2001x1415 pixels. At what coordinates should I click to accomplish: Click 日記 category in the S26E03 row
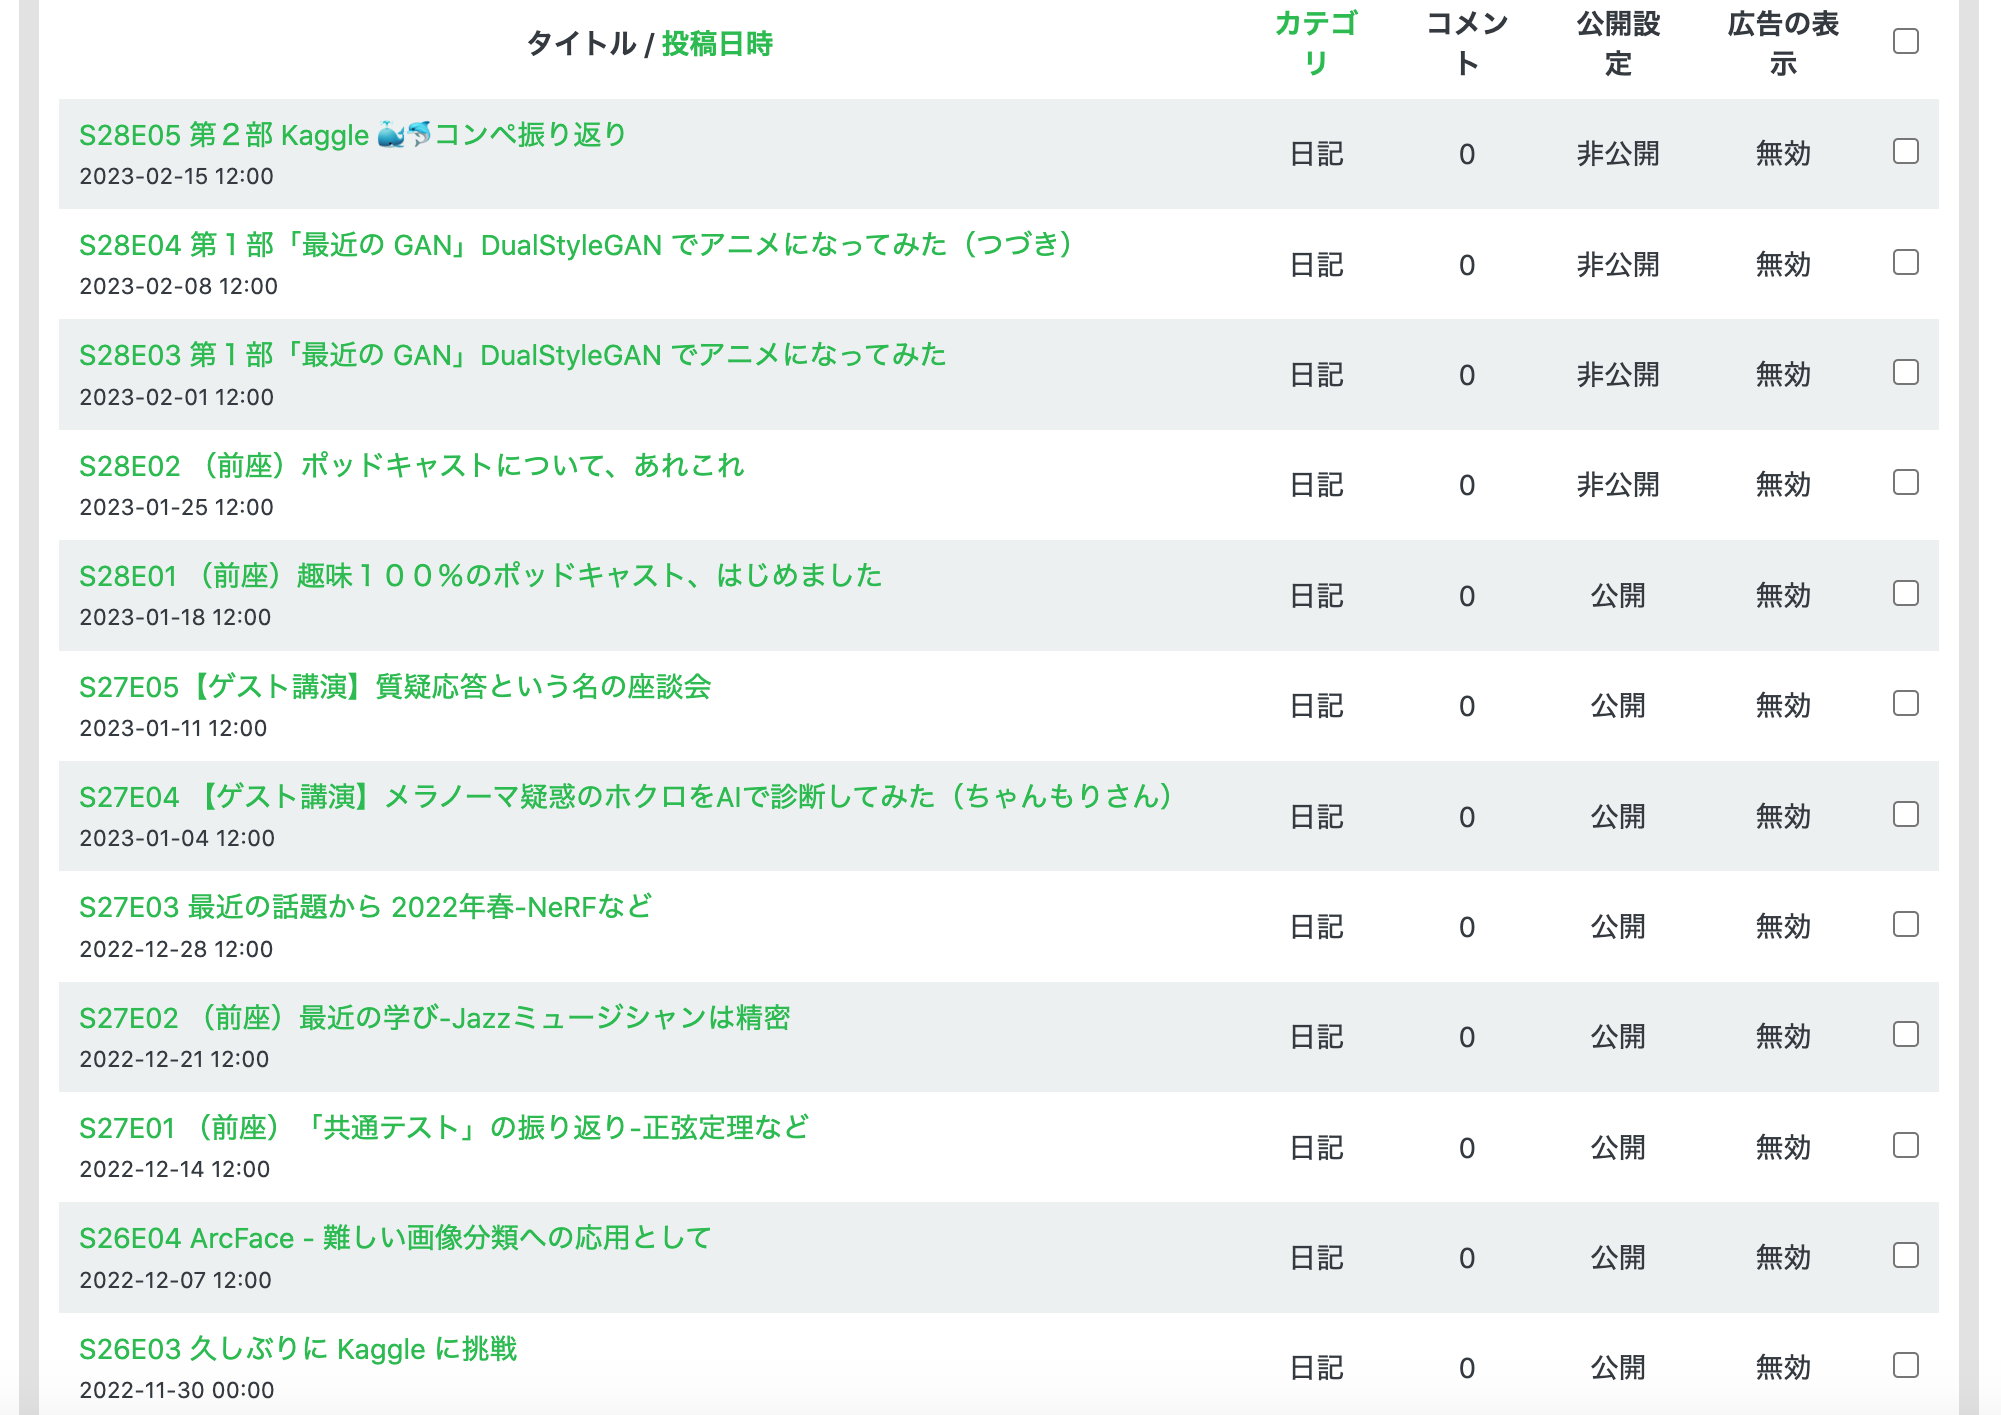1316,1368
